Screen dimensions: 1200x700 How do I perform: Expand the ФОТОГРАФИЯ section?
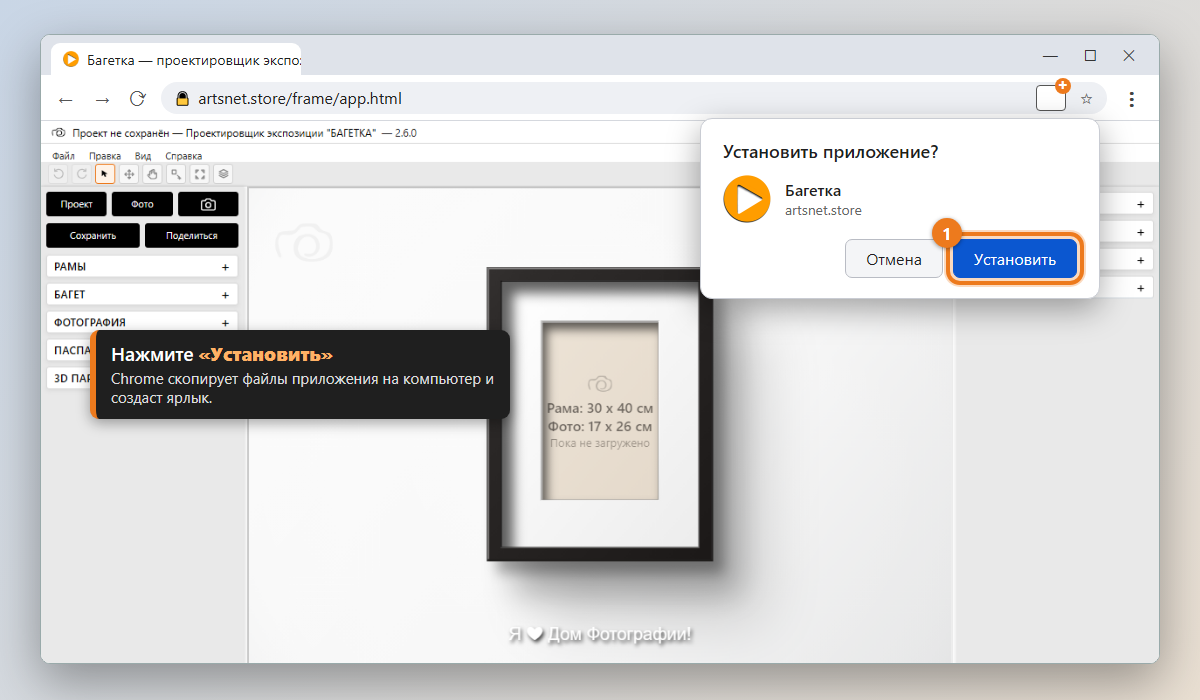[x=142, y=322]
